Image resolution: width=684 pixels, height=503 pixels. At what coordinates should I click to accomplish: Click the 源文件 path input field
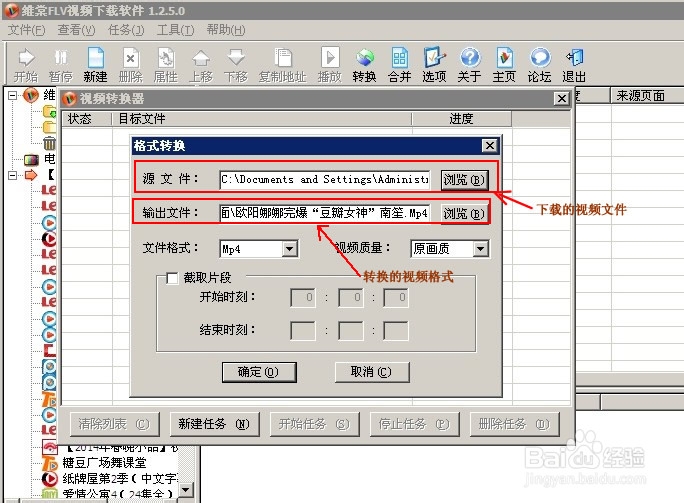coord(325,180)
